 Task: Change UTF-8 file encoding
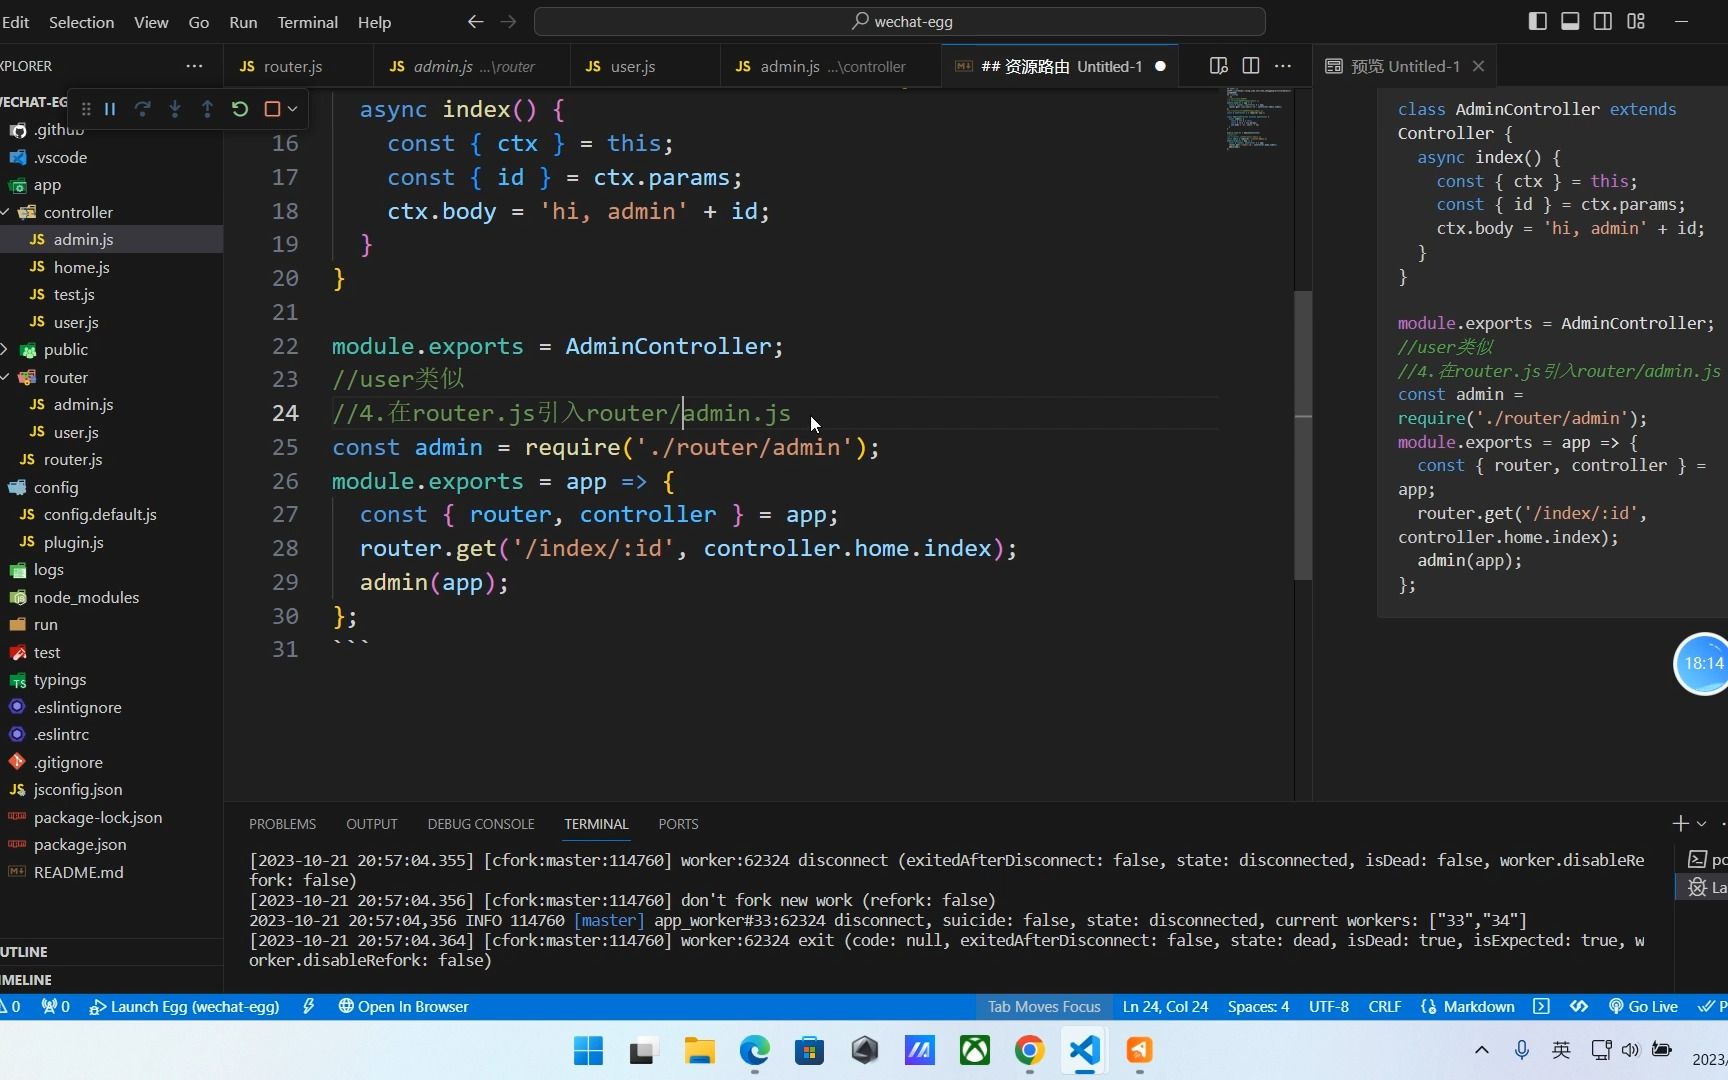pos(1329,1006)
